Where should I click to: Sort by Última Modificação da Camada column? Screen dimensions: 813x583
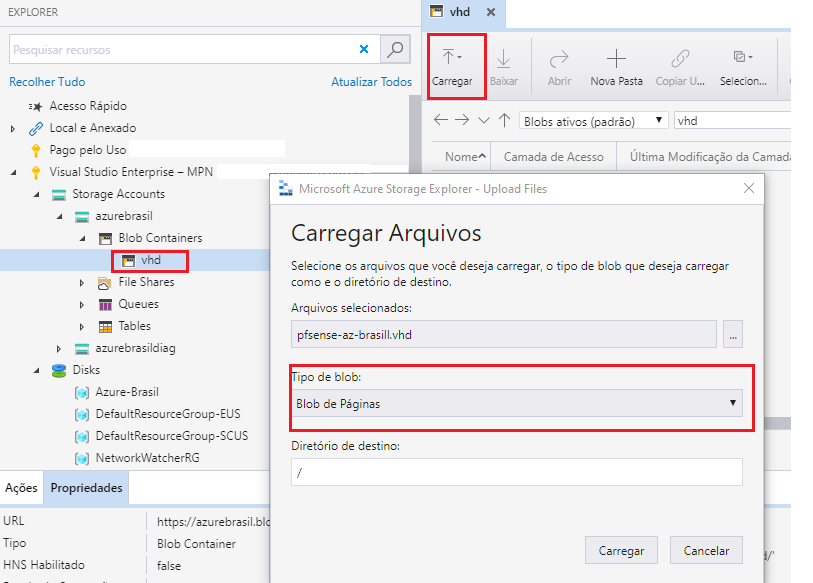(709, 157)
